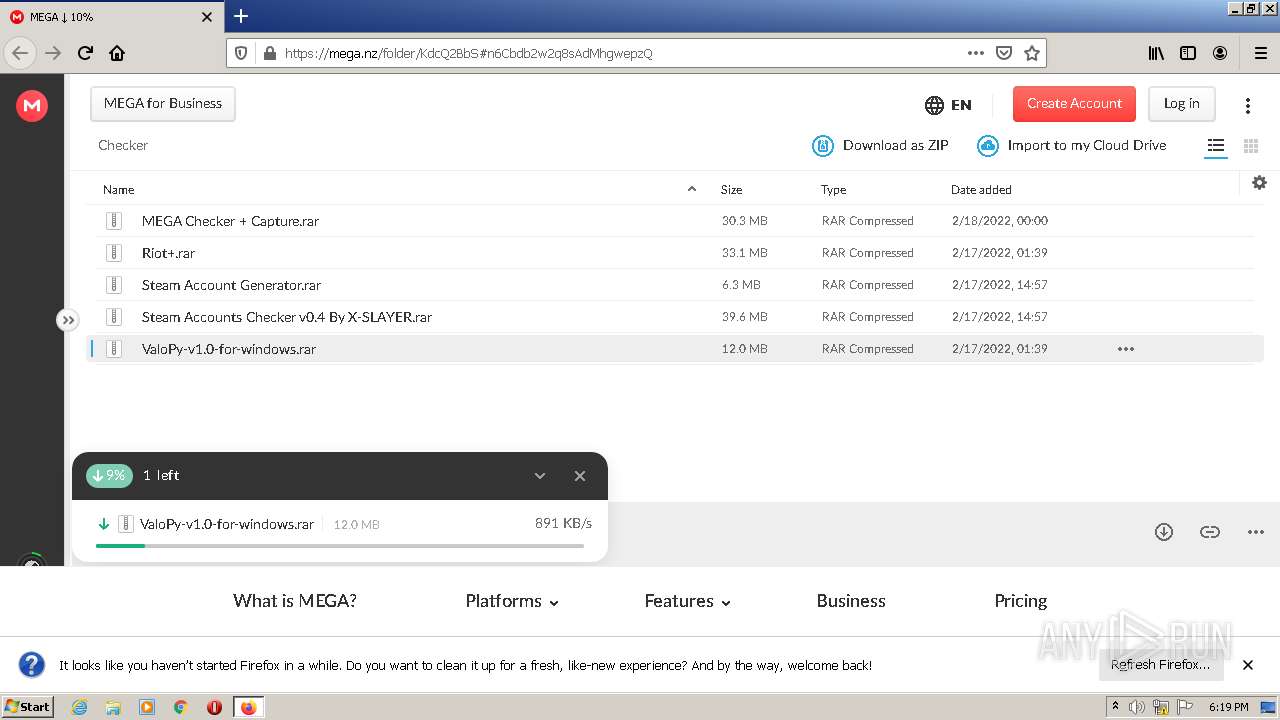Open a new browser tab

pos(241,16)
